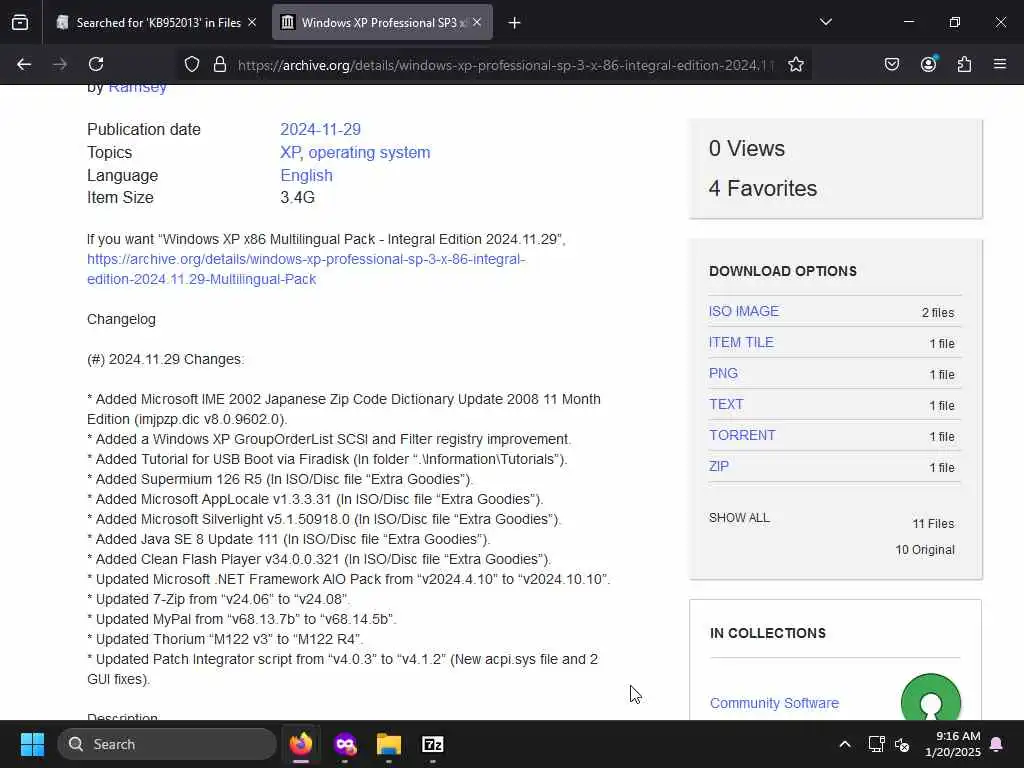
Task: Open Firefox from taskbar
Action: coord(301,744)
